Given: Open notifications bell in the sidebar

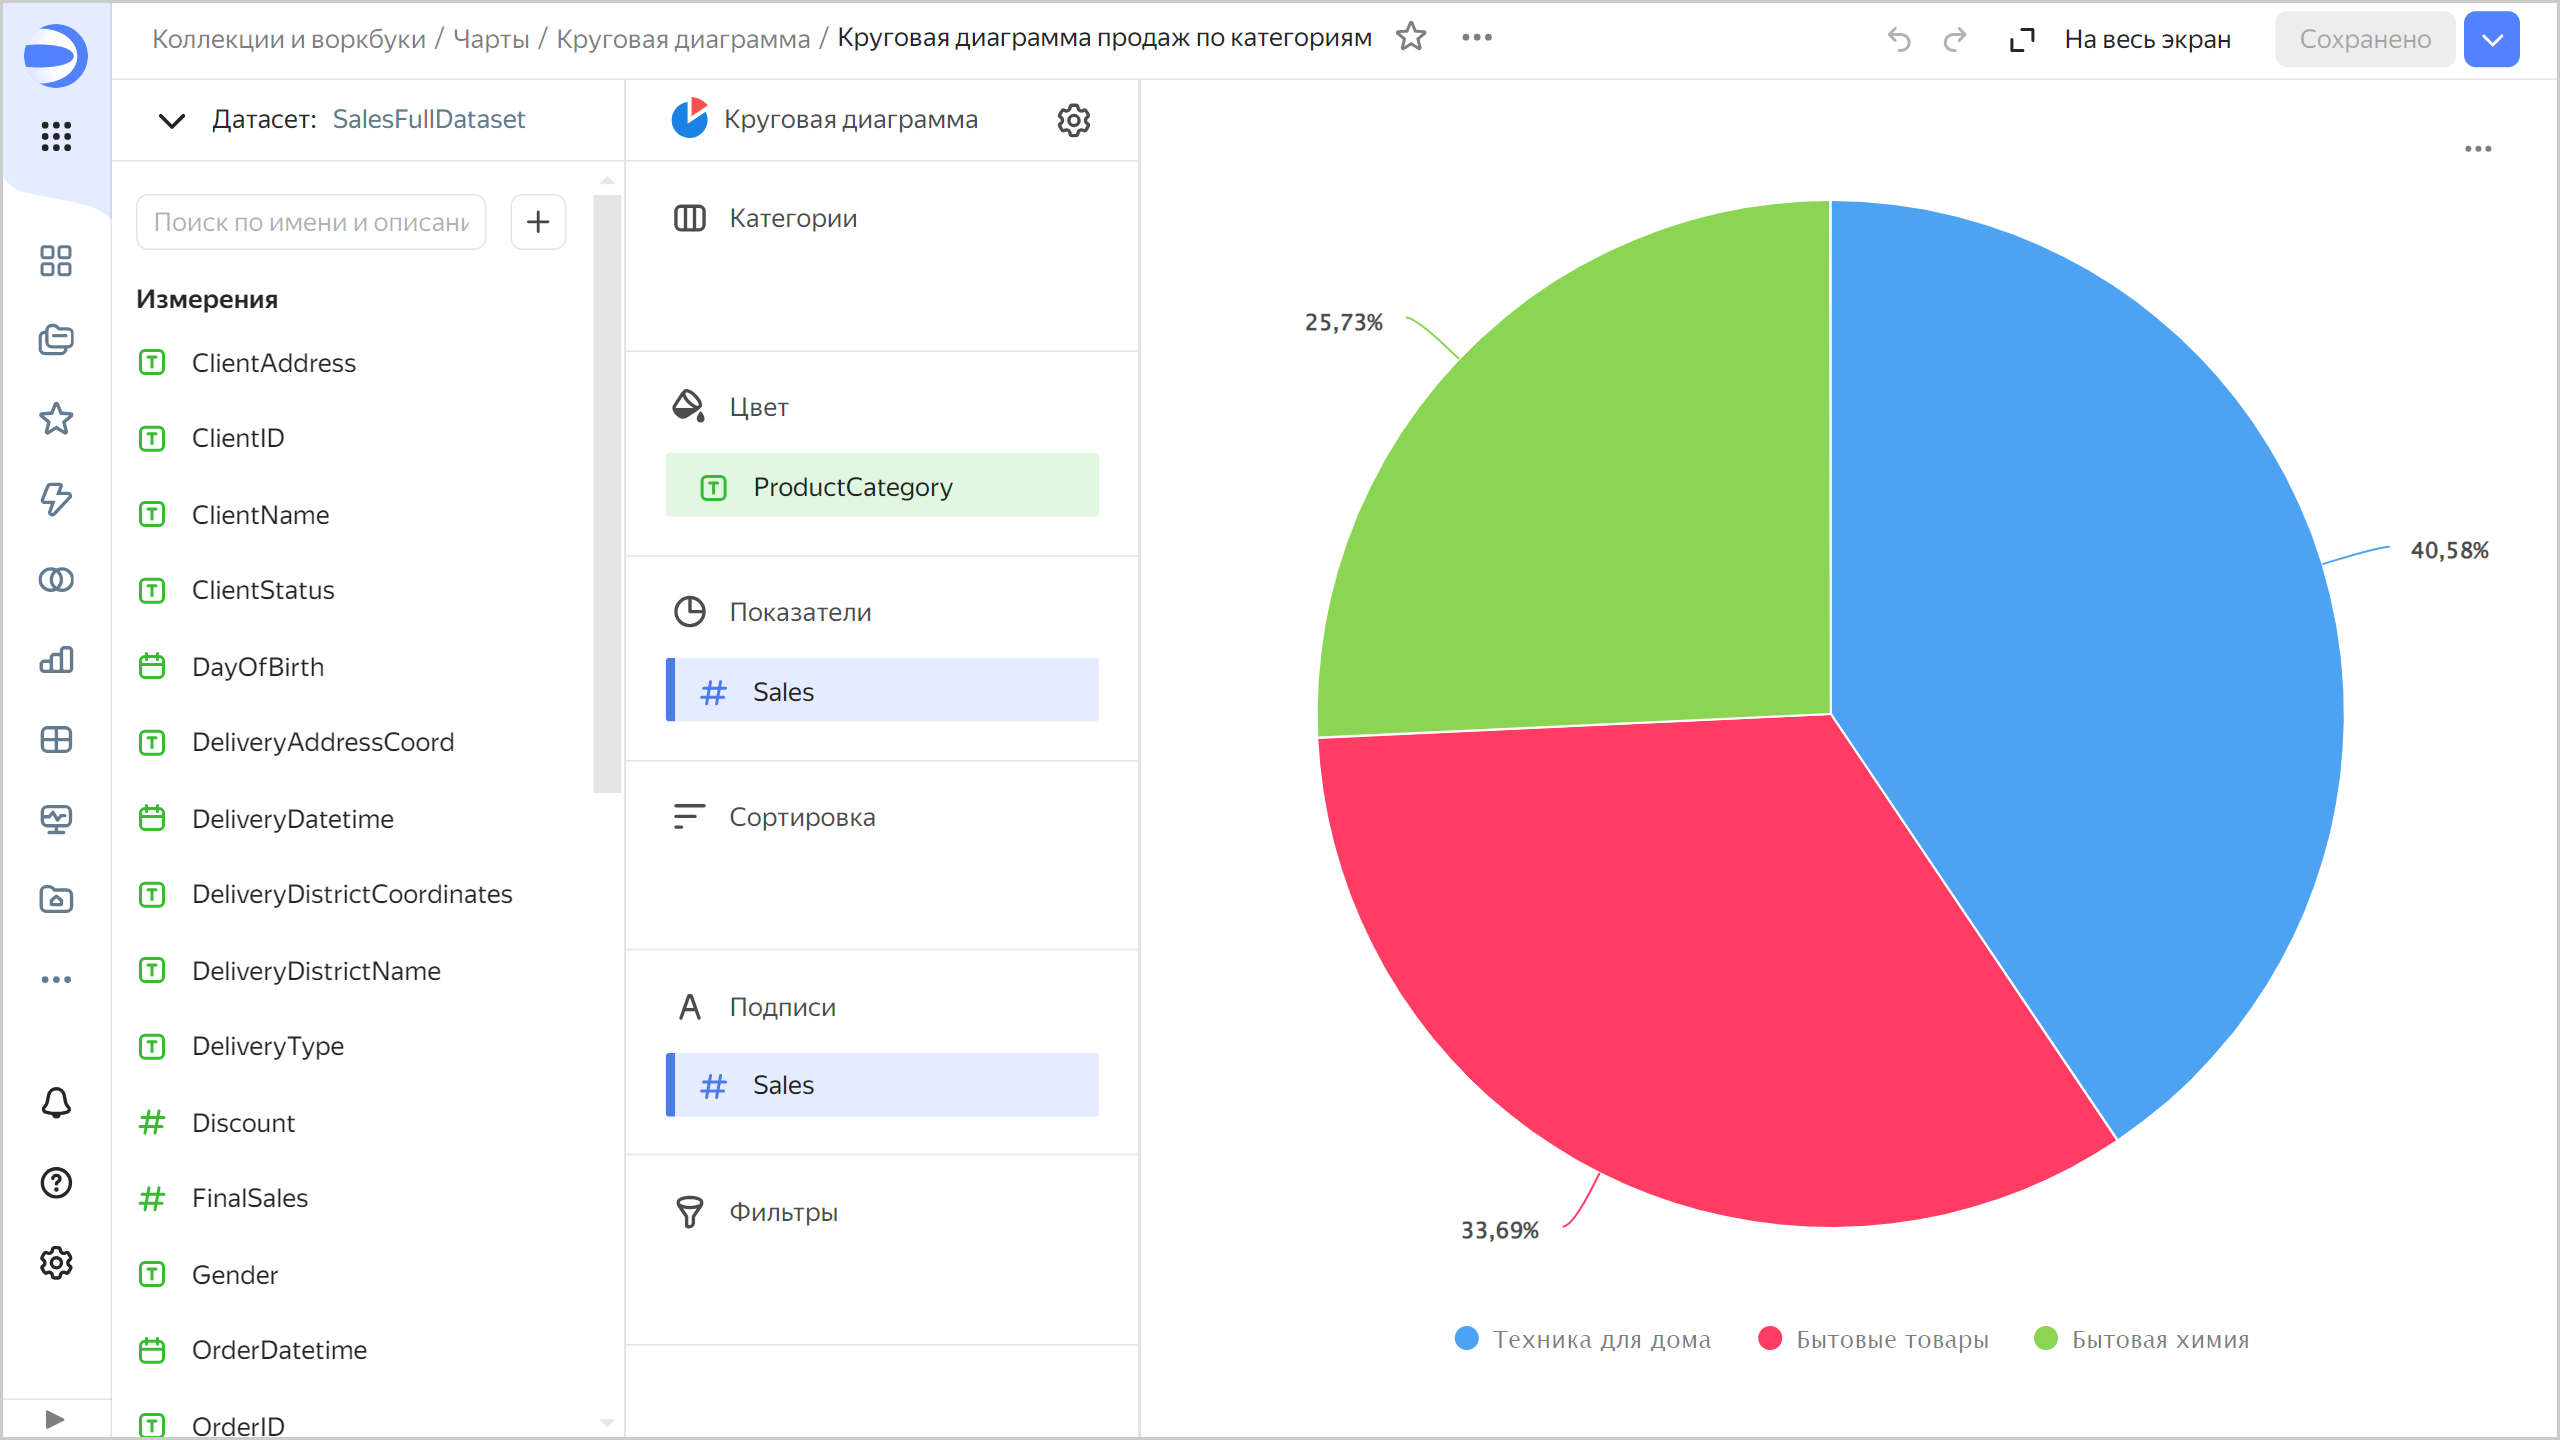Looking at the screenshot, I should point(55,1103).
